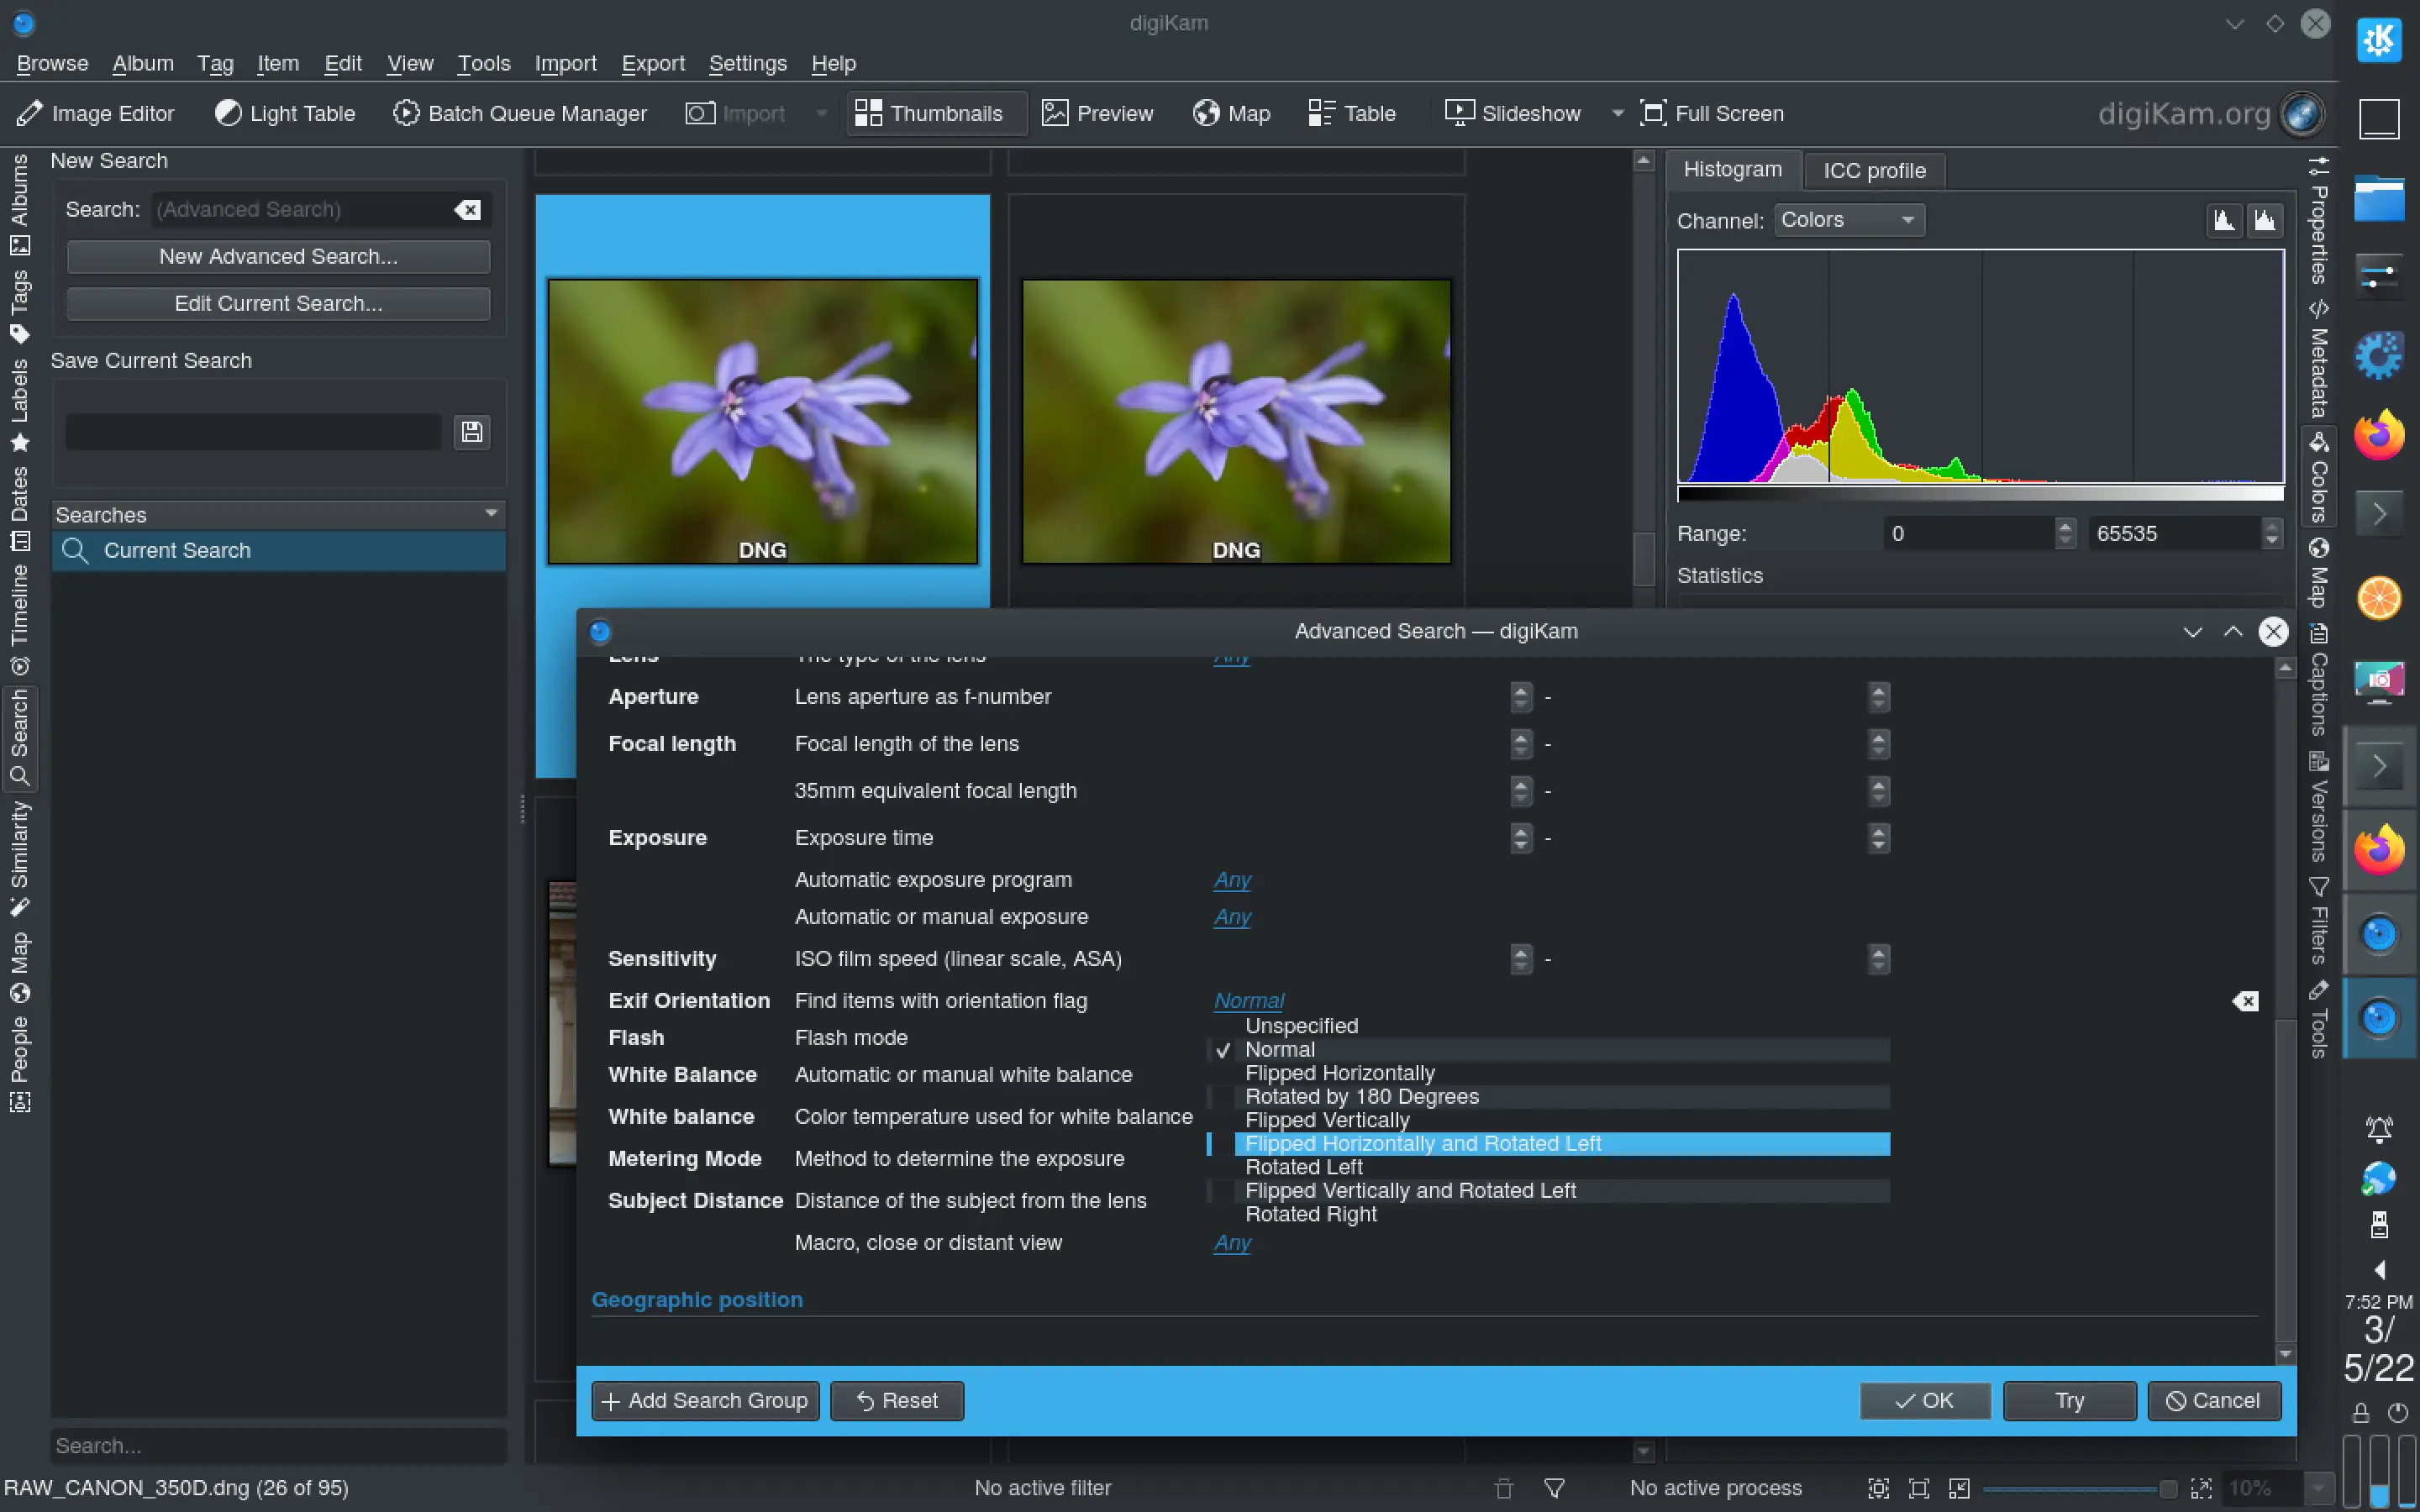Screen dimensions: 2420x1512
Task: Select the second DNG flower thumbnail
Action: click(x=1236, y=421)
